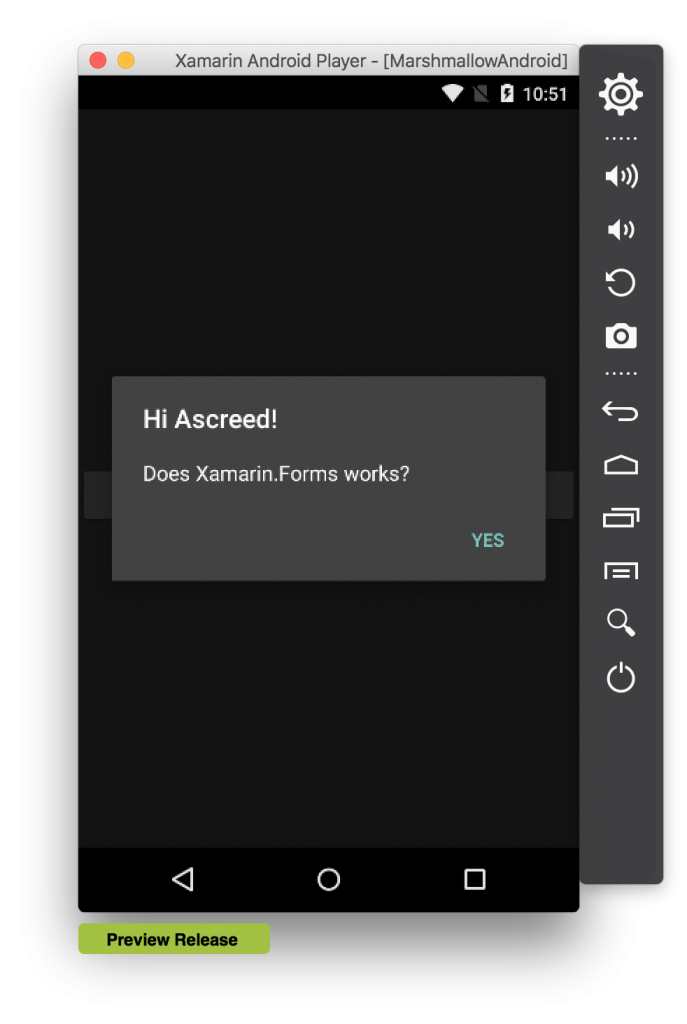
Task: Click the magnifier search icon in sidebar
Action: tap(620, 622)
